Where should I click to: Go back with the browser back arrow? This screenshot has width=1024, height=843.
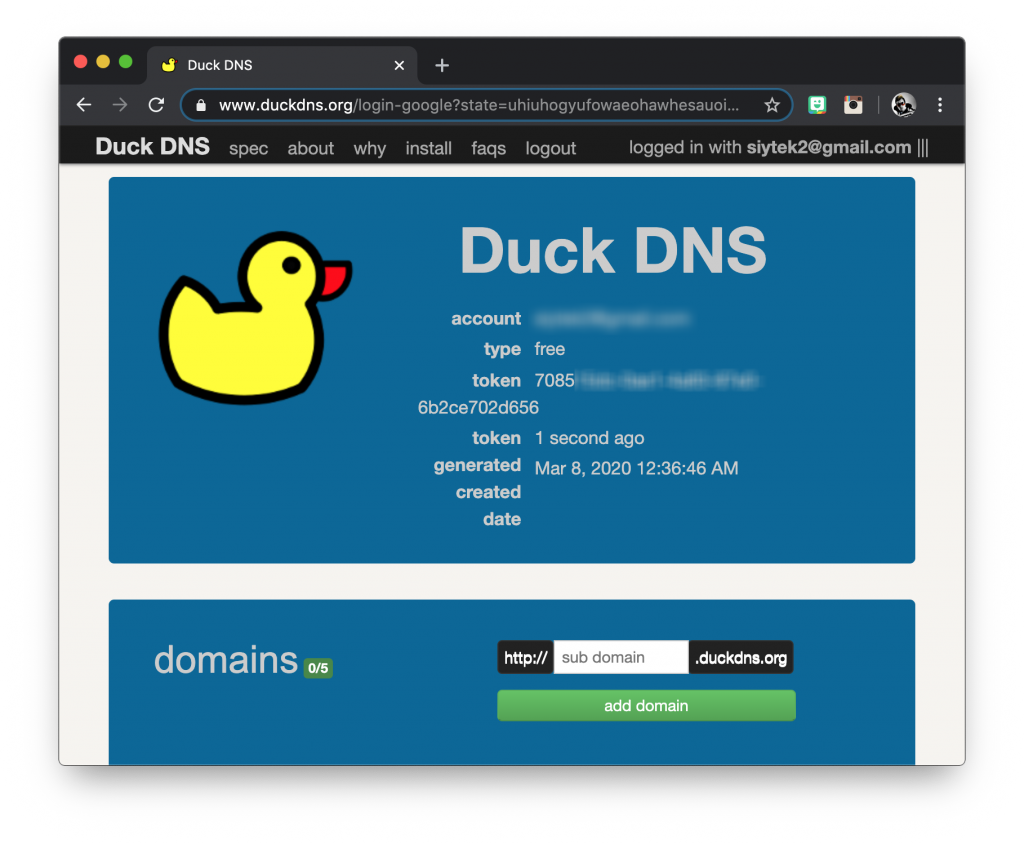84,104
